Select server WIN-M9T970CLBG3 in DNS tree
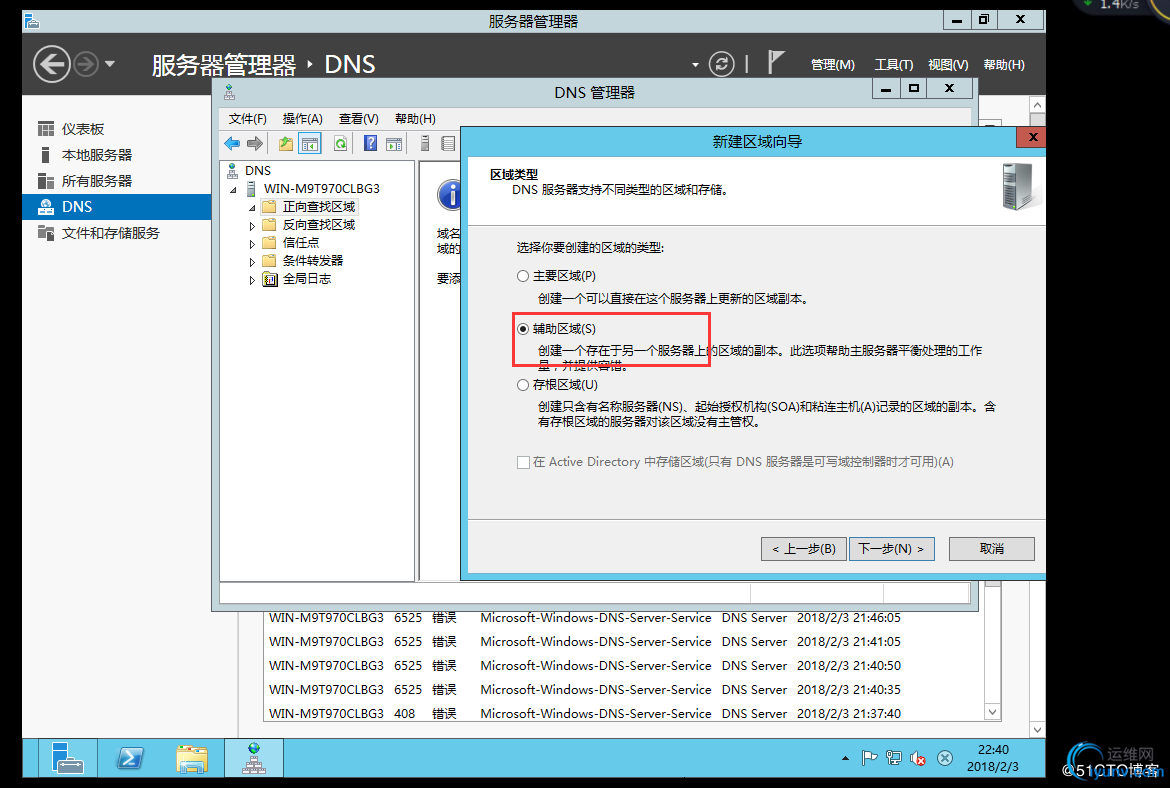The image size is (1170, 788). tap(322, 189)
